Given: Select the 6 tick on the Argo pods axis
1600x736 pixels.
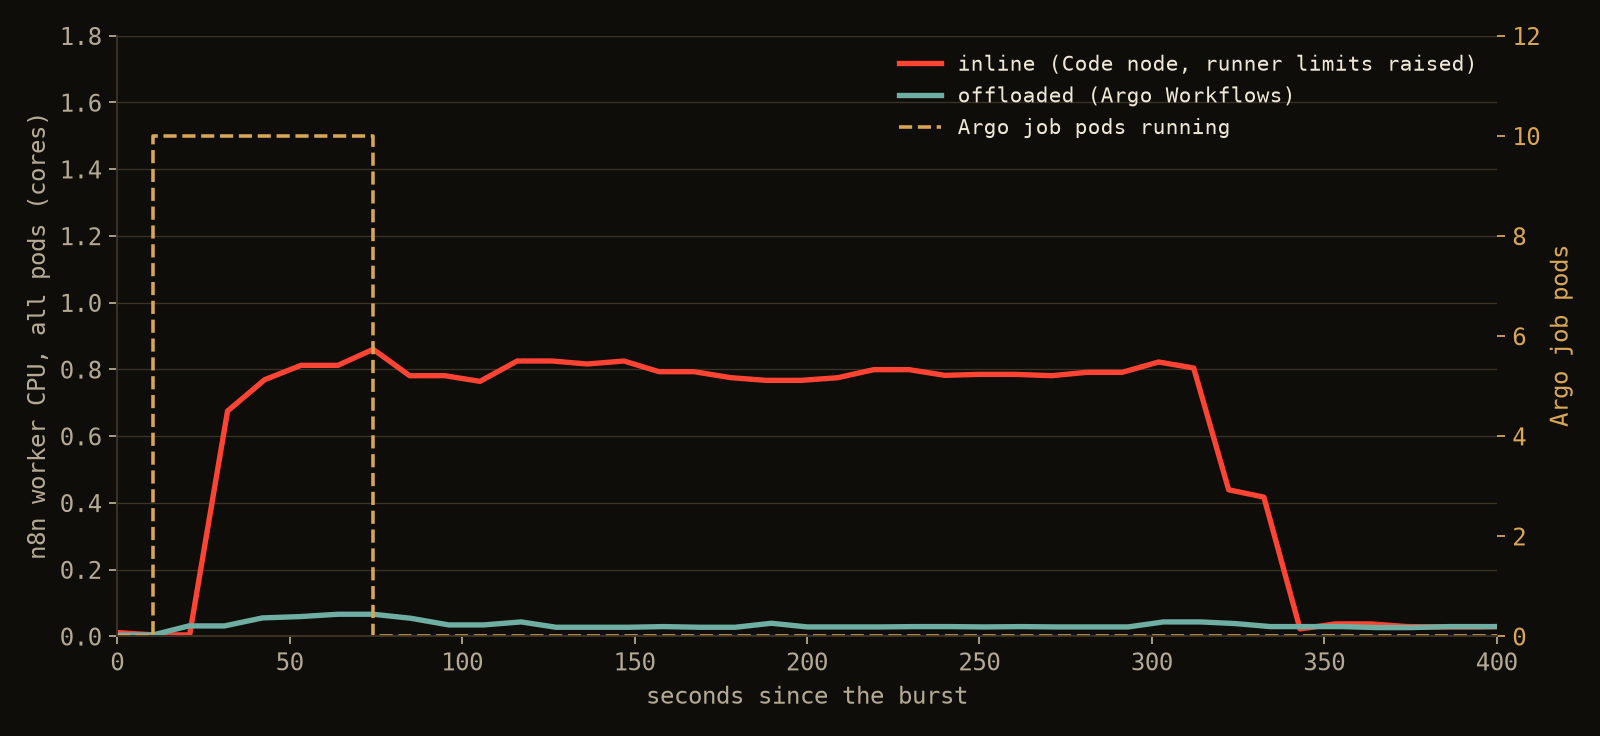Looking at the screenshot, I should [1519, 337].
